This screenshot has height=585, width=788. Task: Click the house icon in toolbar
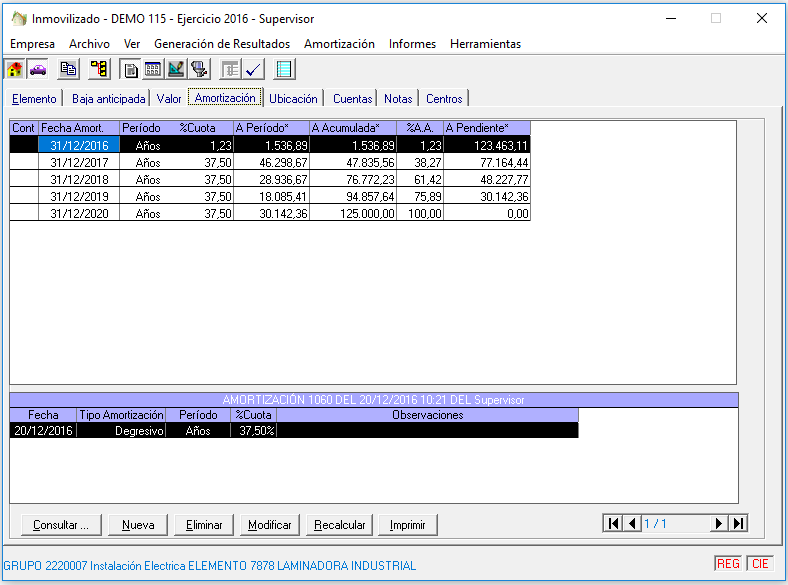(x=15, y=69)
